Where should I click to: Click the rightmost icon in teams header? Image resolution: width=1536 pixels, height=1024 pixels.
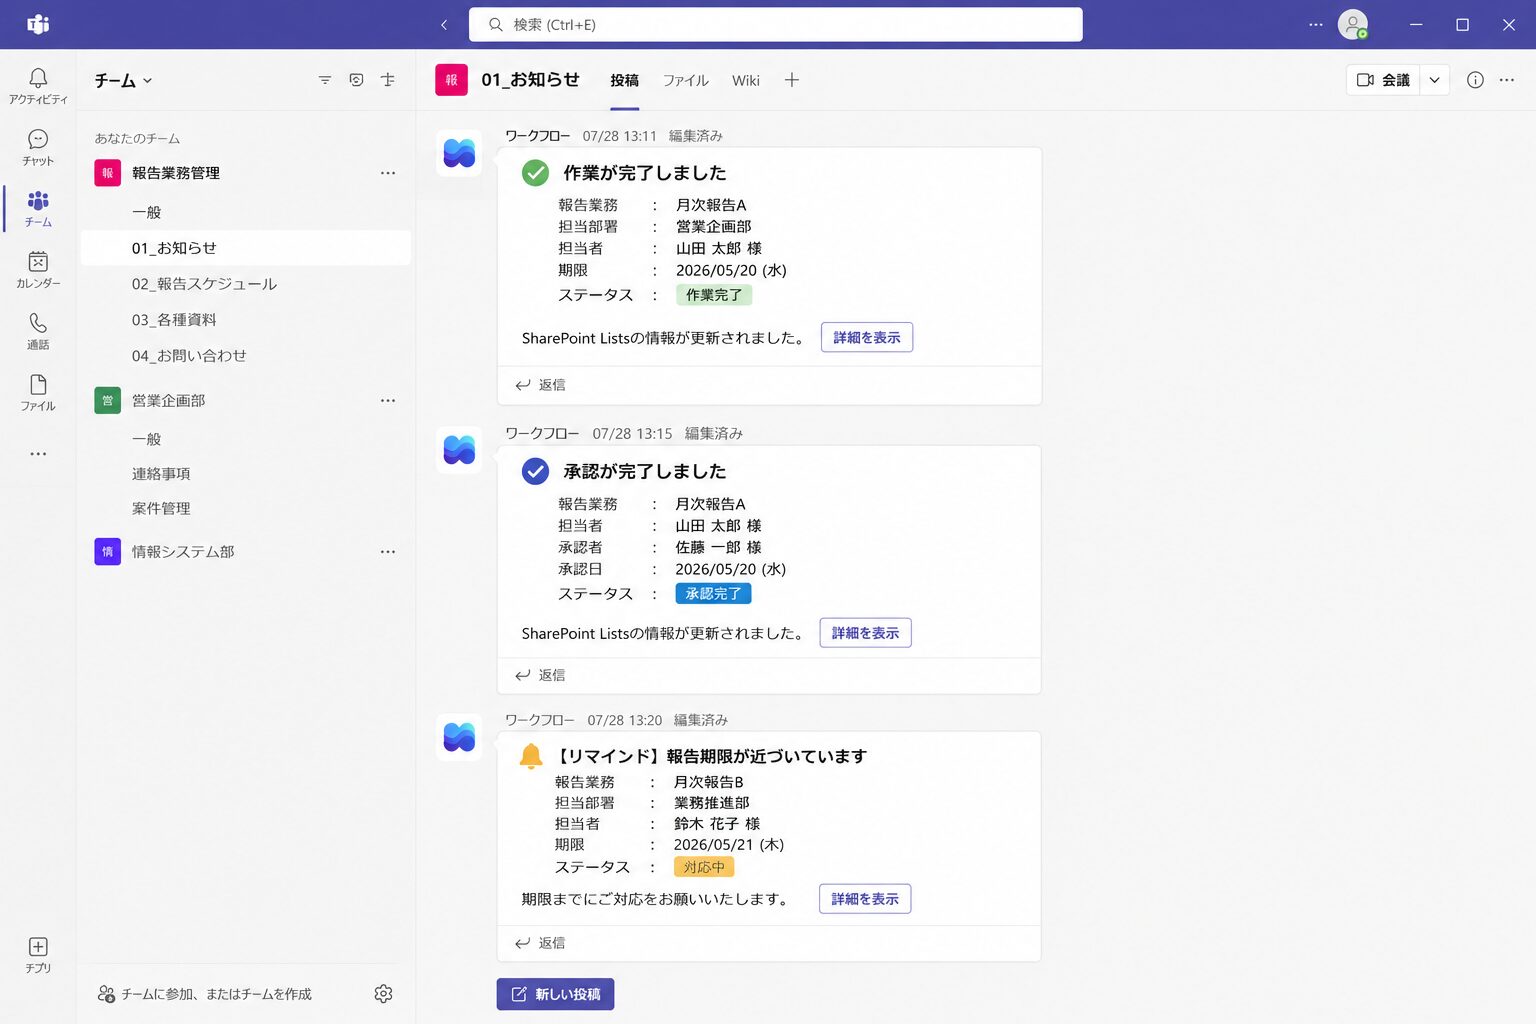388,80
